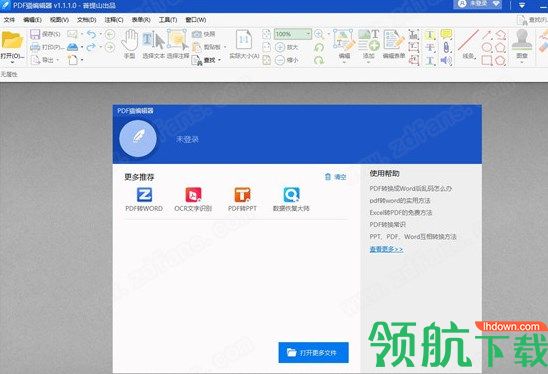Screen dimensions: 548x374
Task: Expand the redo history dropdown arrow
Action: (x=100, y=47)
